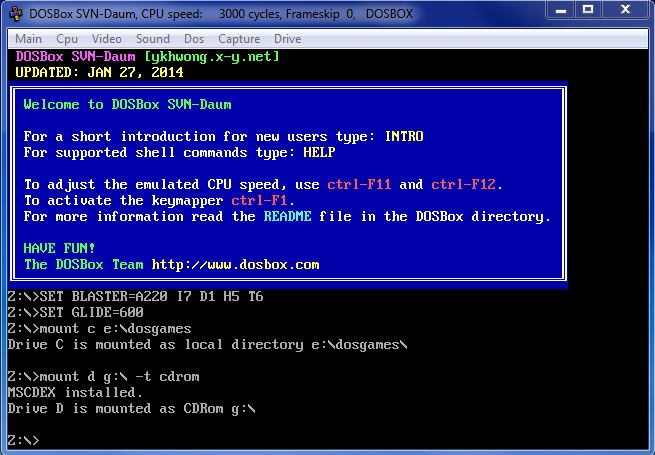Open the Dos menu

(194, 39)
